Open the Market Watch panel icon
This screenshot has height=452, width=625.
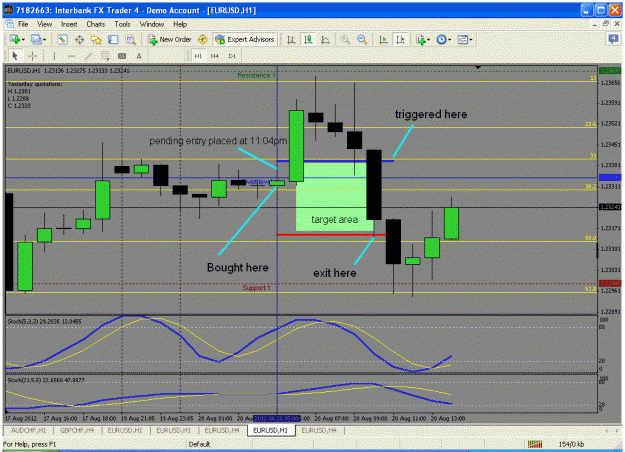click(x=62, y=39)
